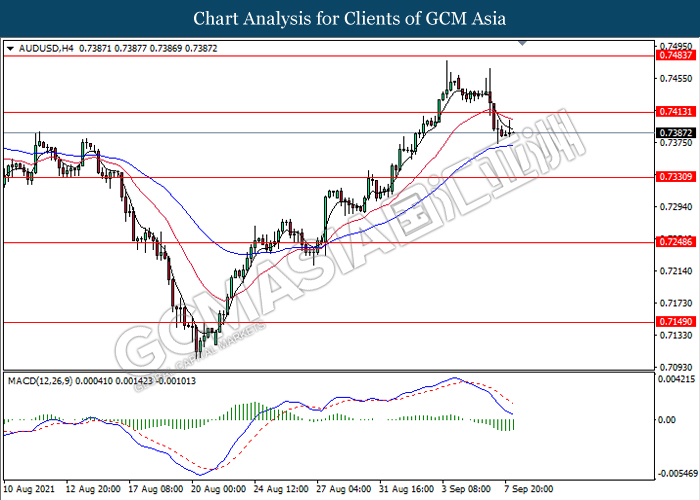The width and height of the screenshot is (700, 500).
Task: Click the 0.004215 MACD scale value
Action: (677, 379)
